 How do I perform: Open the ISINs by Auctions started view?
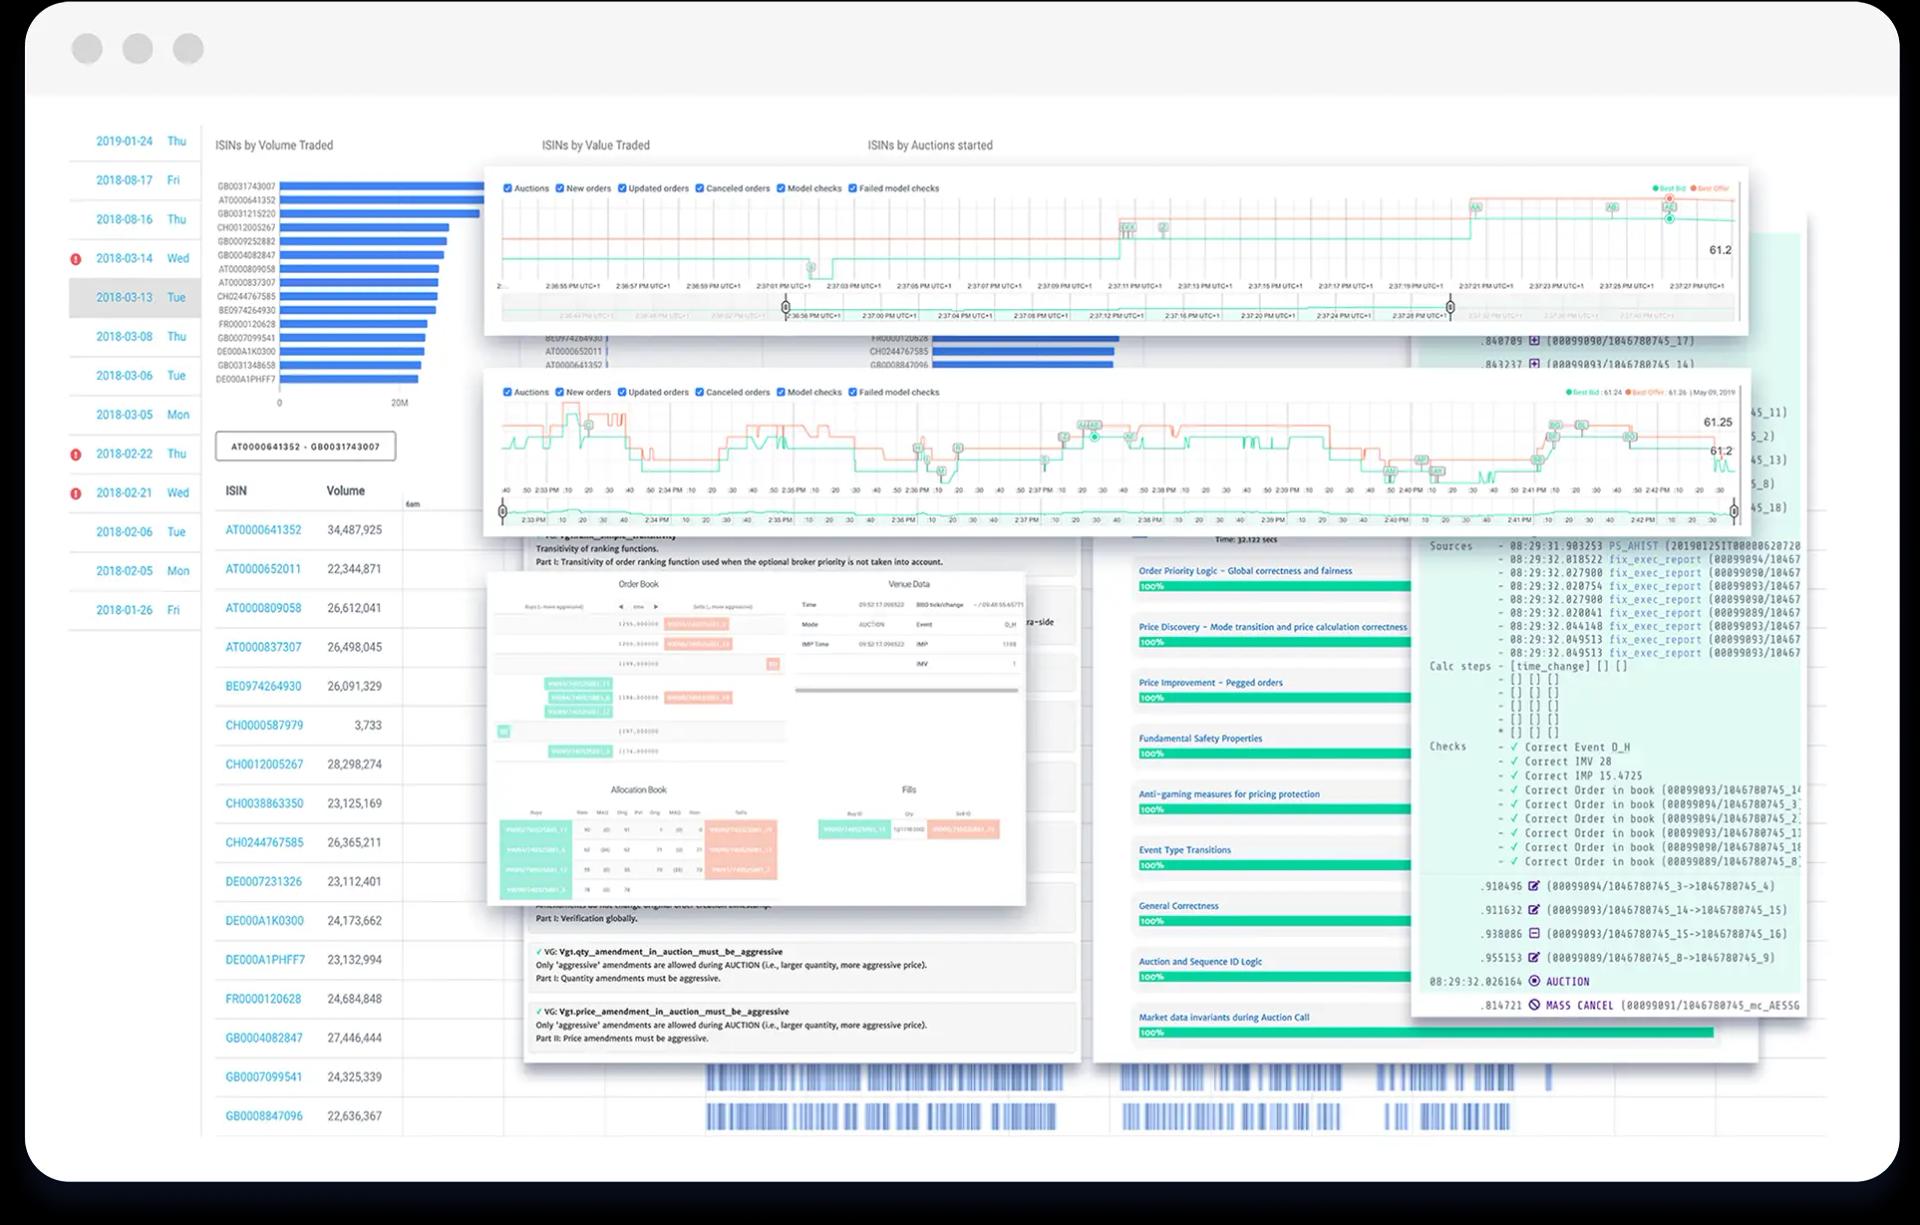click(930, 145)
